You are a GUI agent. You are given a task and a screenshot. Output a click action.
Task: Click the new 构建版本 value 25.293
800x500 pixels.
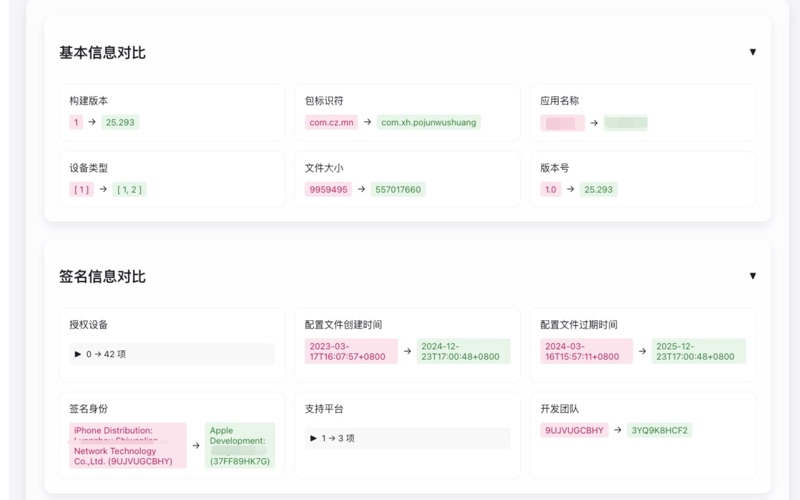click(120, 122)
